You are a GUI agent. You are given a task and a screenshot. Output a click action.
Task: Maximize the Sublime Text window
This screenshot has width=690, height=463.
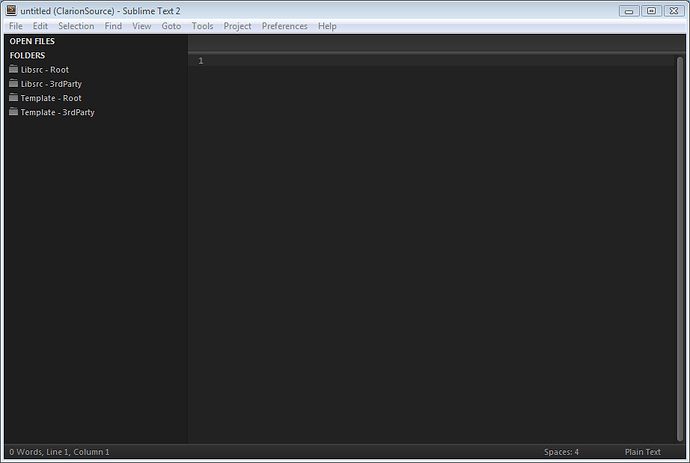coord(651,10)
